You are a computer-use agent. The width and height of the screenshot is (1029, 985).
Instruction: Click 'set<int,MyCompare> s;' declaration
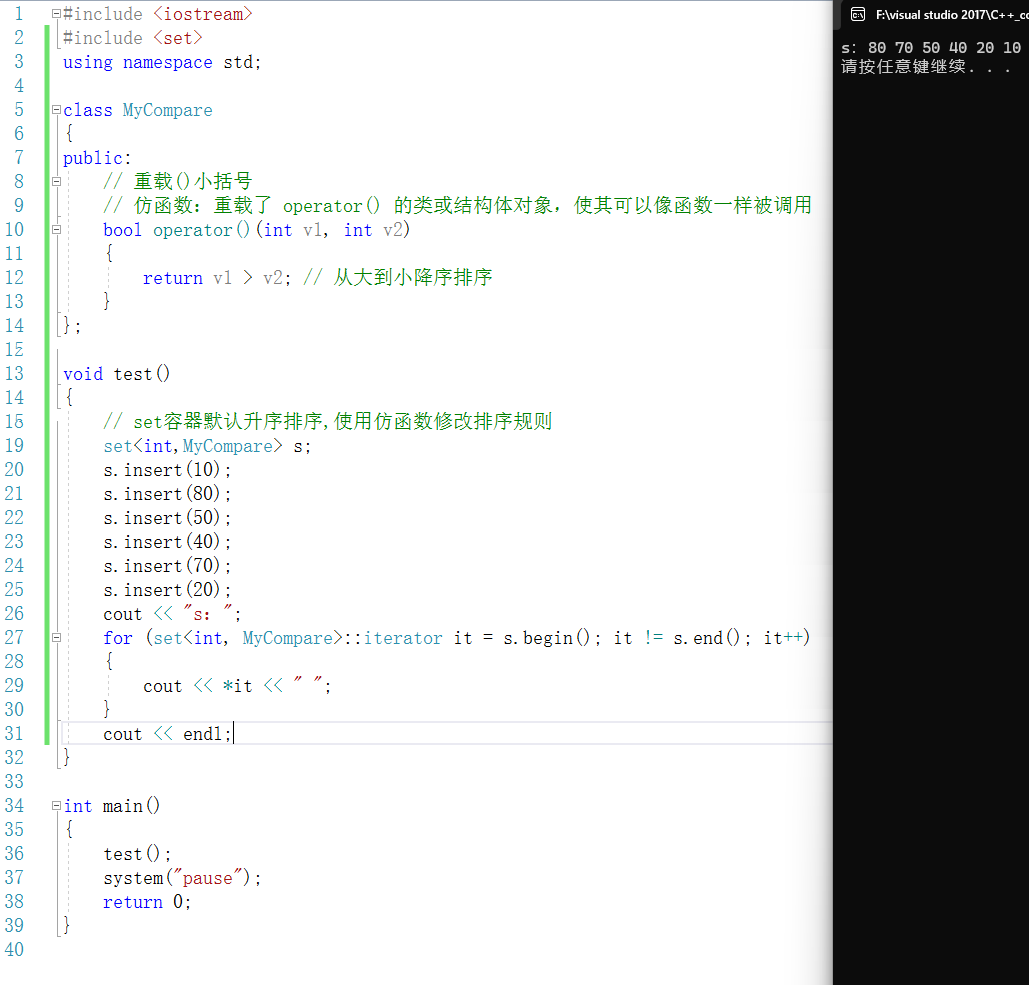click(207, 446)
